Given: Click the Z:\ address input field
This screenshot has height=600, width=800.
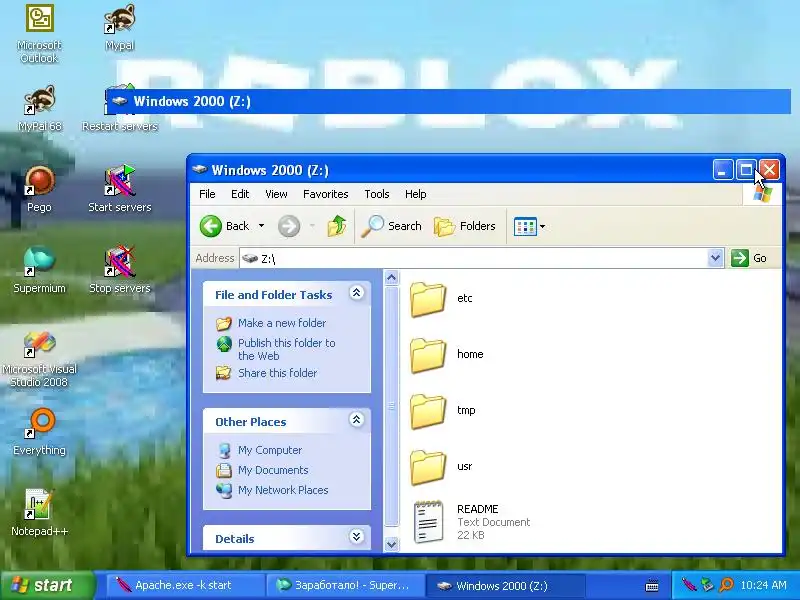Looking at the screenshot, I should (473, 258).
